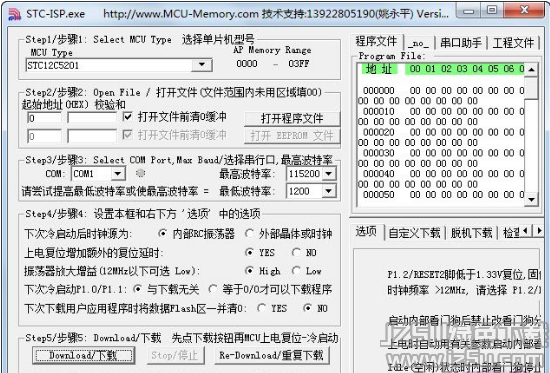Set oscillator gain to High
Image resolution: width=550 pixels, height=373 pixels.
249,271
